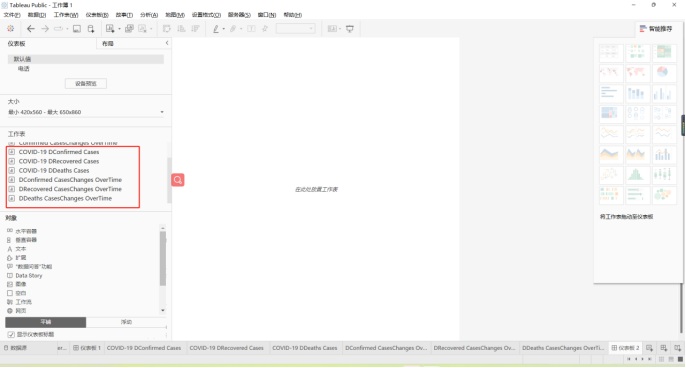The image size is (686, 368).
Task: Open the dashboard size dropdown
Action: 86,112
